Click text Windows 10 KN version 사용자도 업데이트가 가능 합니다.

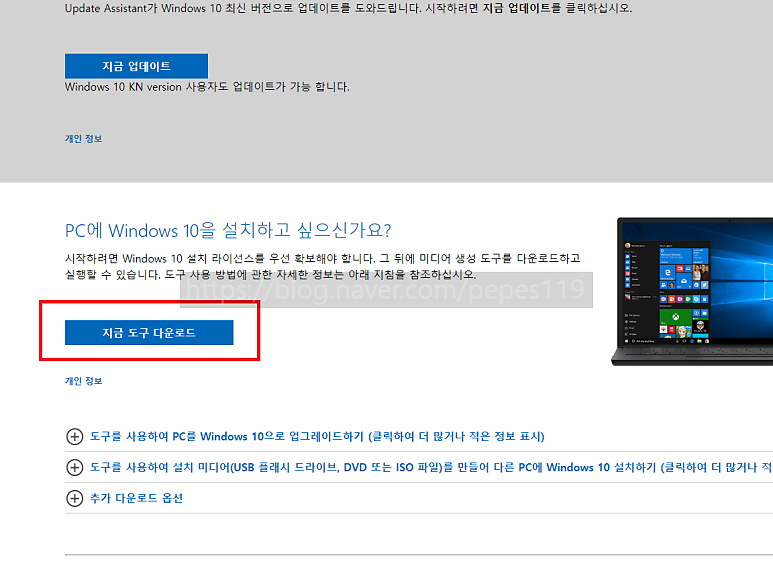(x=207, y=87)
